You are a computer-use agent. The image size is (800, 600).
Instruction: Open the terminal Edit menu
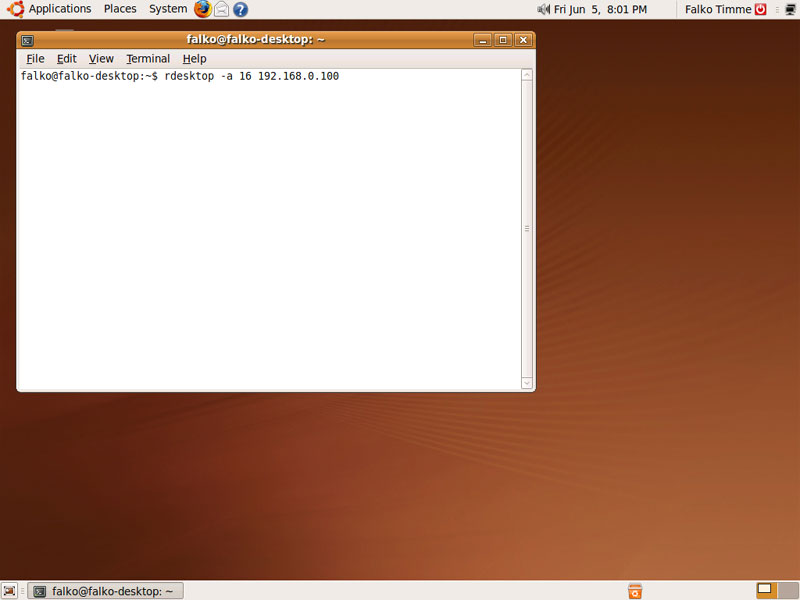pos(66,59)
